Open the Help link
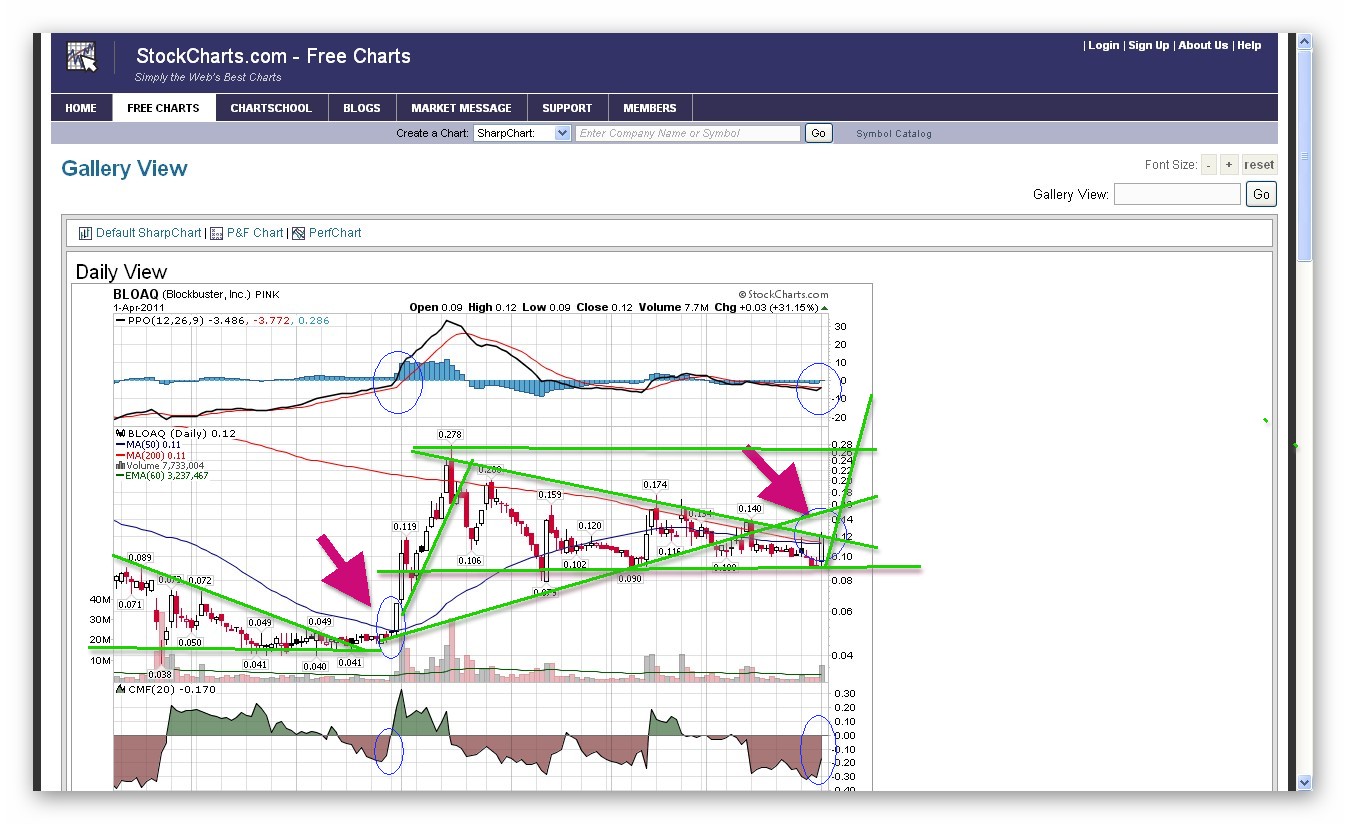 (x=1249, y=45)
